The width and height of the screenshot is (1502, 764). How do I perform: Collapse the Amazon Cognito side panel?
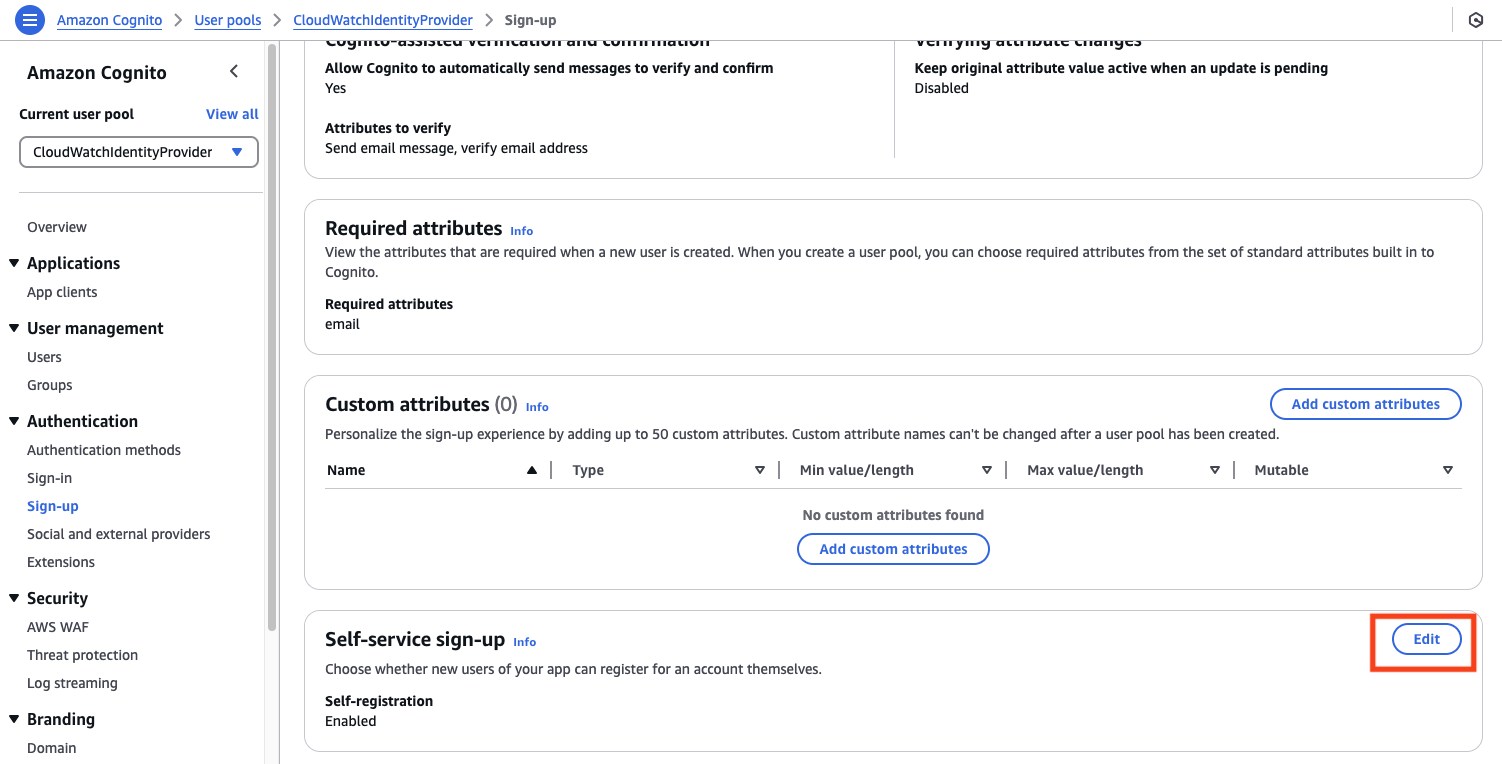(x=234, y=72)
